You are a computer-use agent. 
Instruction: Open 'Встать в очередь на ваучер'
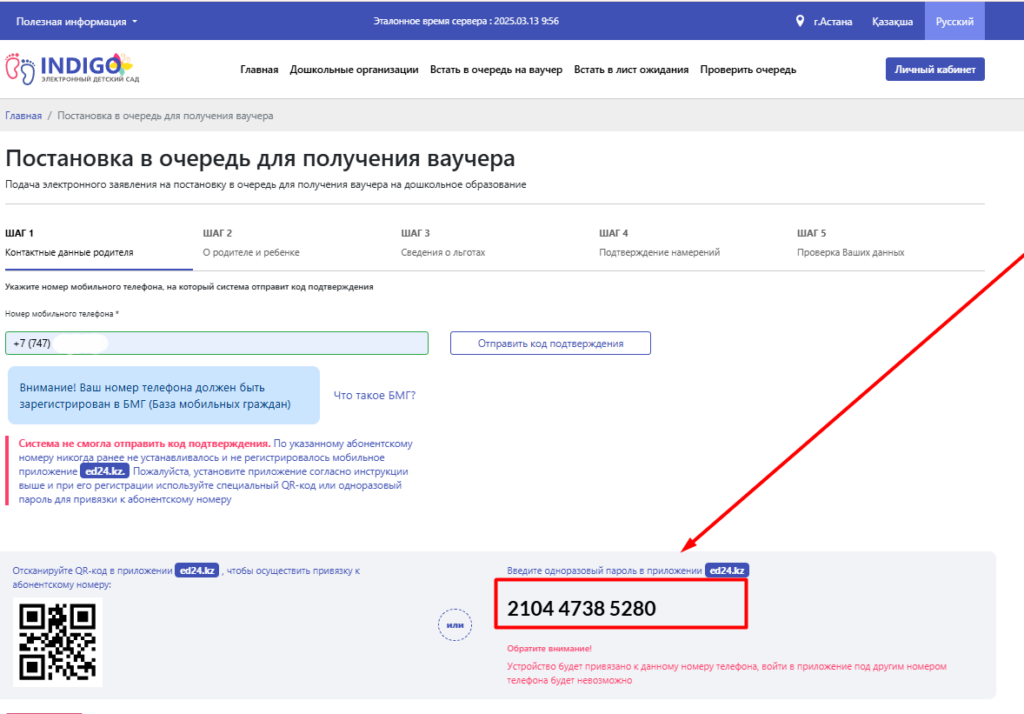click(x=496, y=69)
